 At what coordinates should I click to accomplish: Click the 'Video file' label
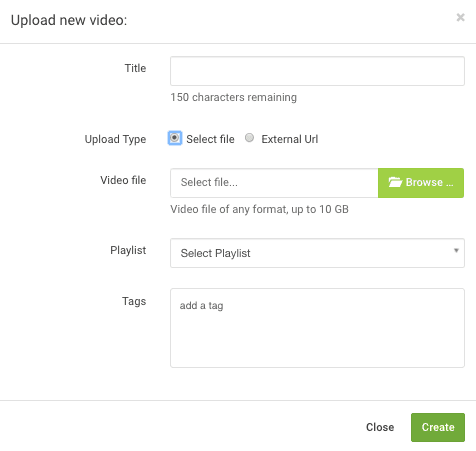pyautogui.click(x=123, y=180)
